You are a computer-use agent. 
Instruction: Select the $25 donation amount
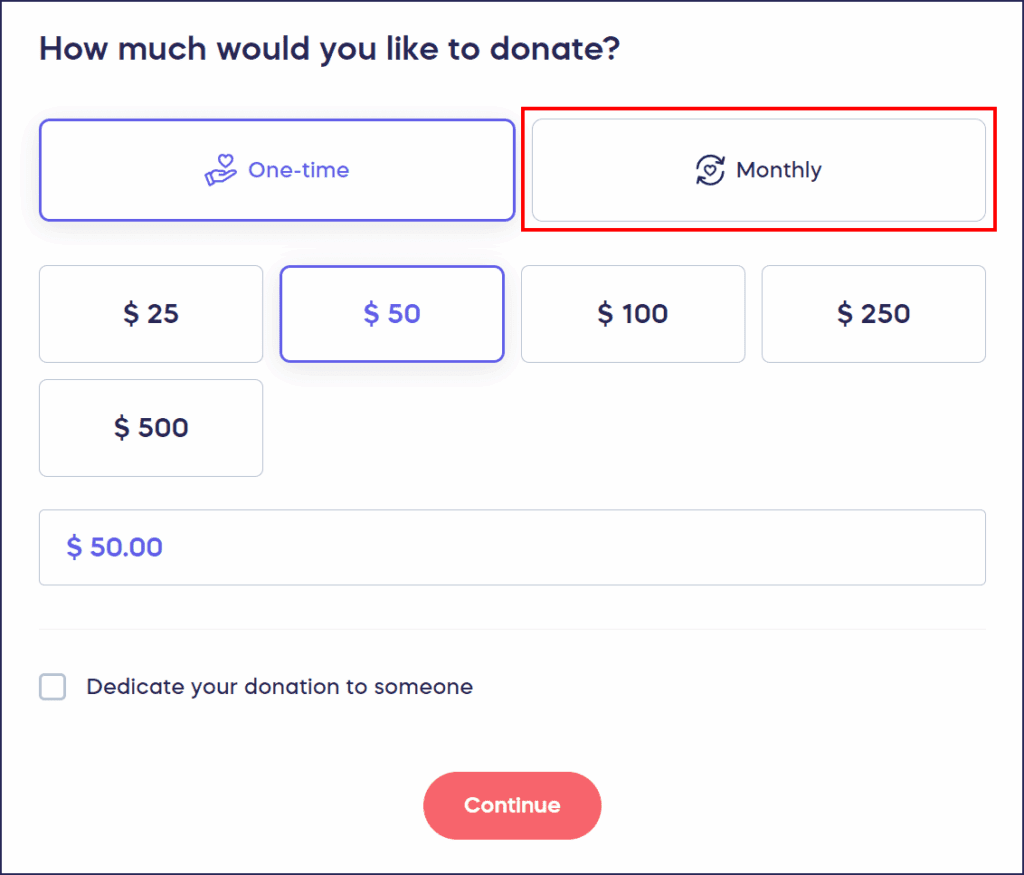150,313
